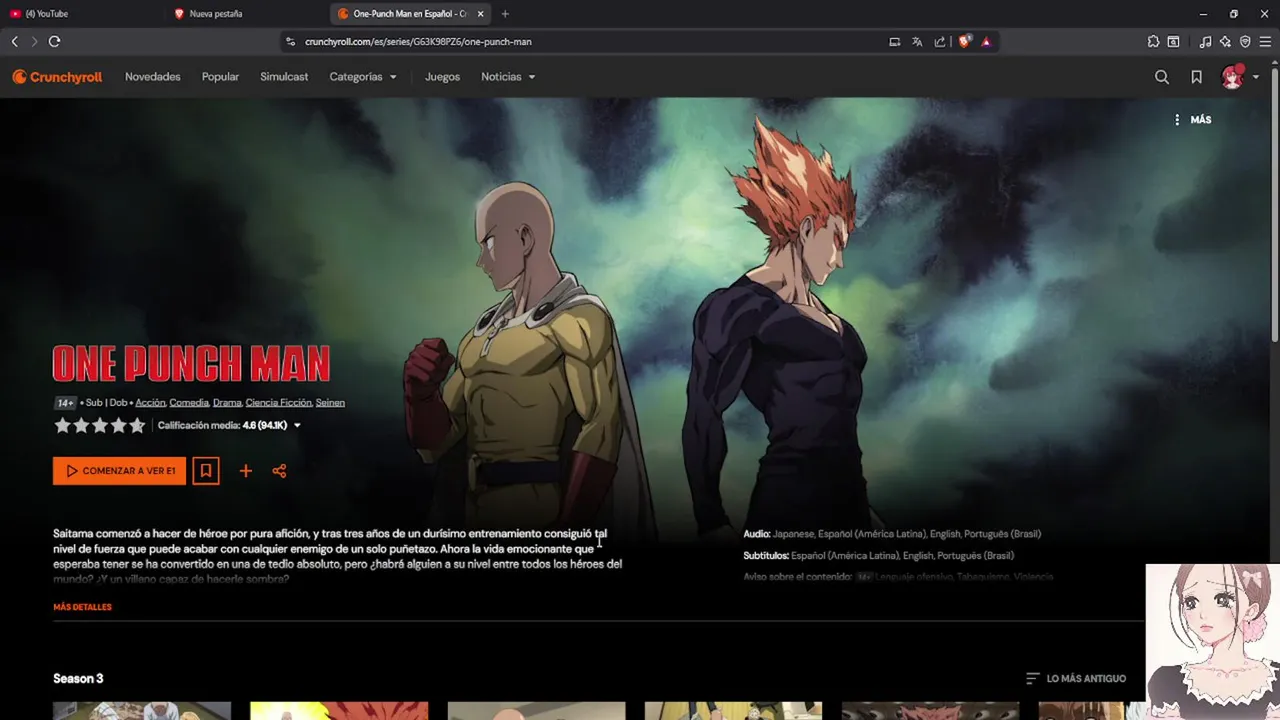Click browser forward arrow

(x=34, y=41)
